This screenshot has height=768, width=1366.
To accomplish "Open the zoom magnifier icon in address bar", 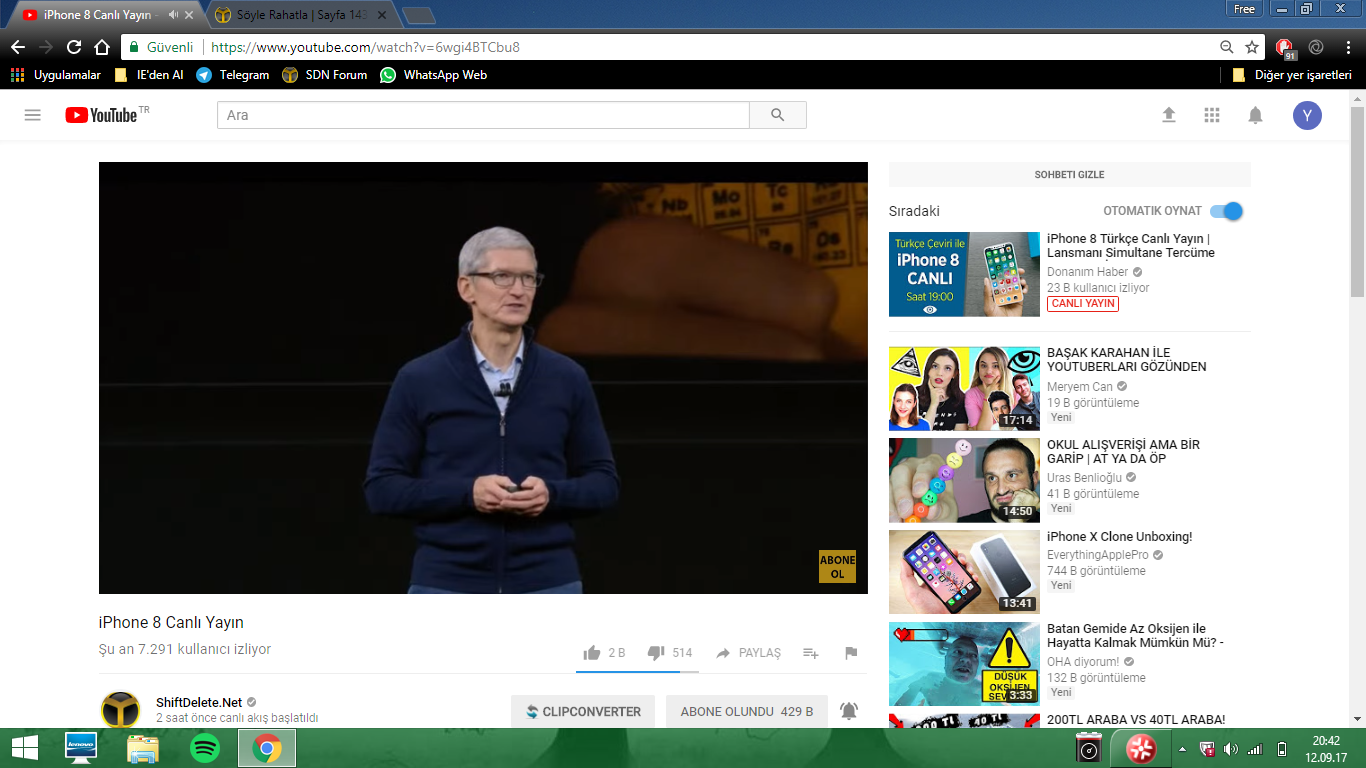I will point(1227,47).
